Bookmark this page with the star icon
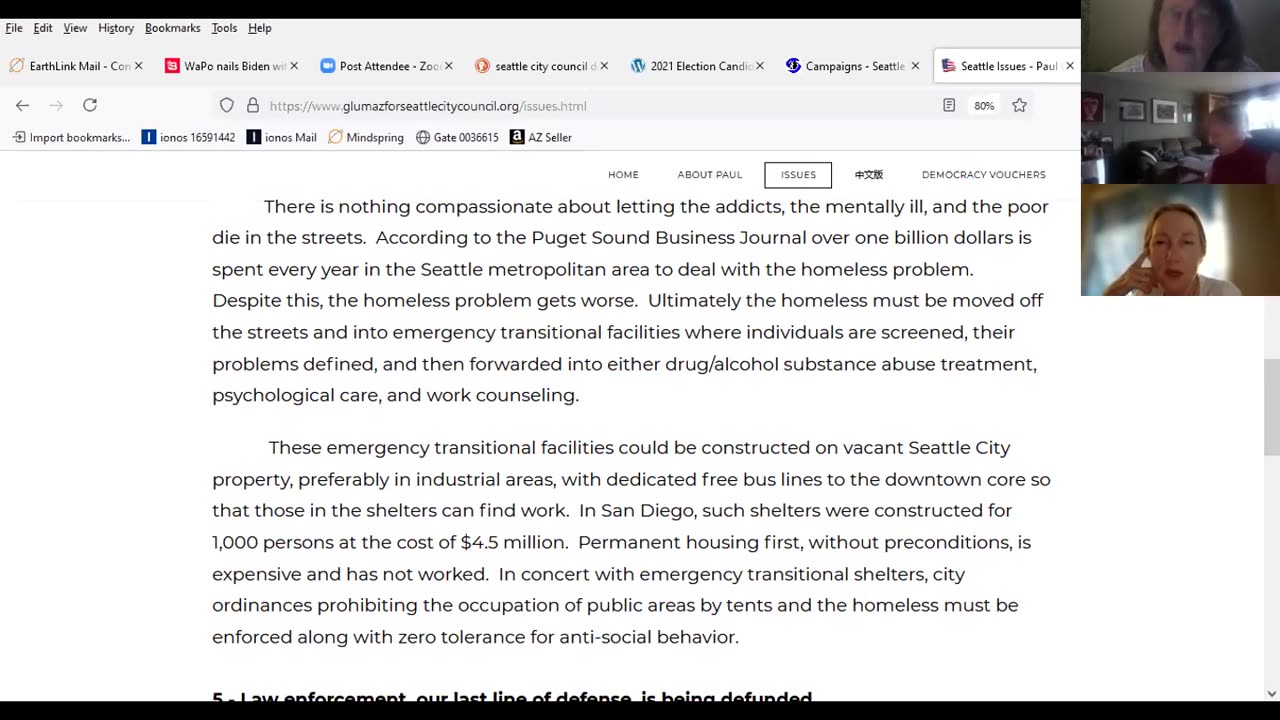The image size is (1280, 720). [x=1019, y=105]
